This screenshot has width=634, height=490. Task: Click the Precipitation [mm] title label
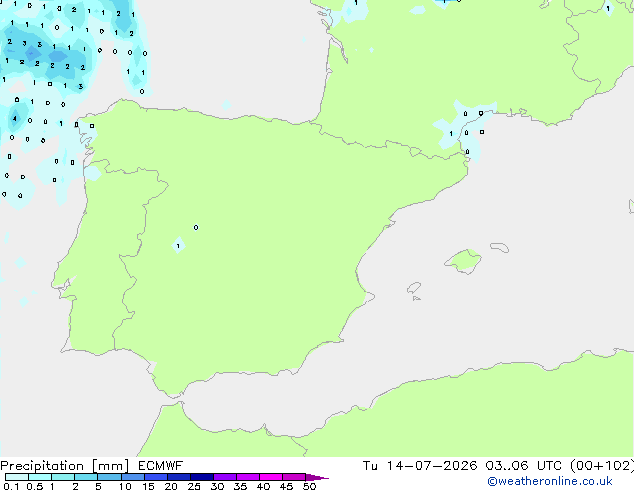pyautogui.click(x=65, y=466)
